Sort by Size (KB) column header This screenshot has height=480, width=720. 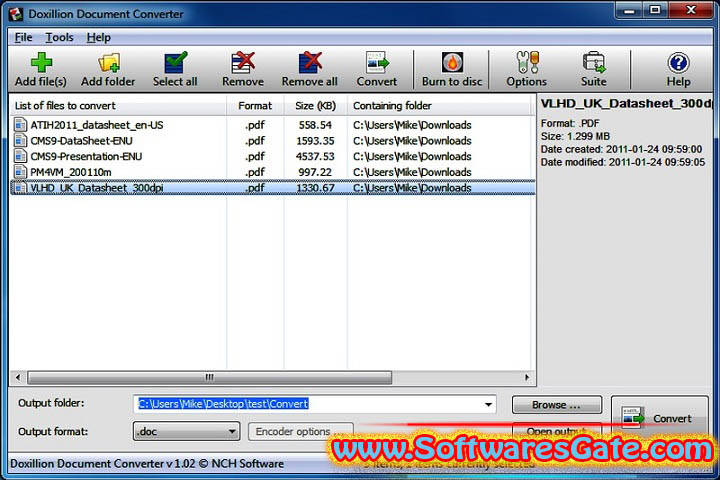[315, 106]
